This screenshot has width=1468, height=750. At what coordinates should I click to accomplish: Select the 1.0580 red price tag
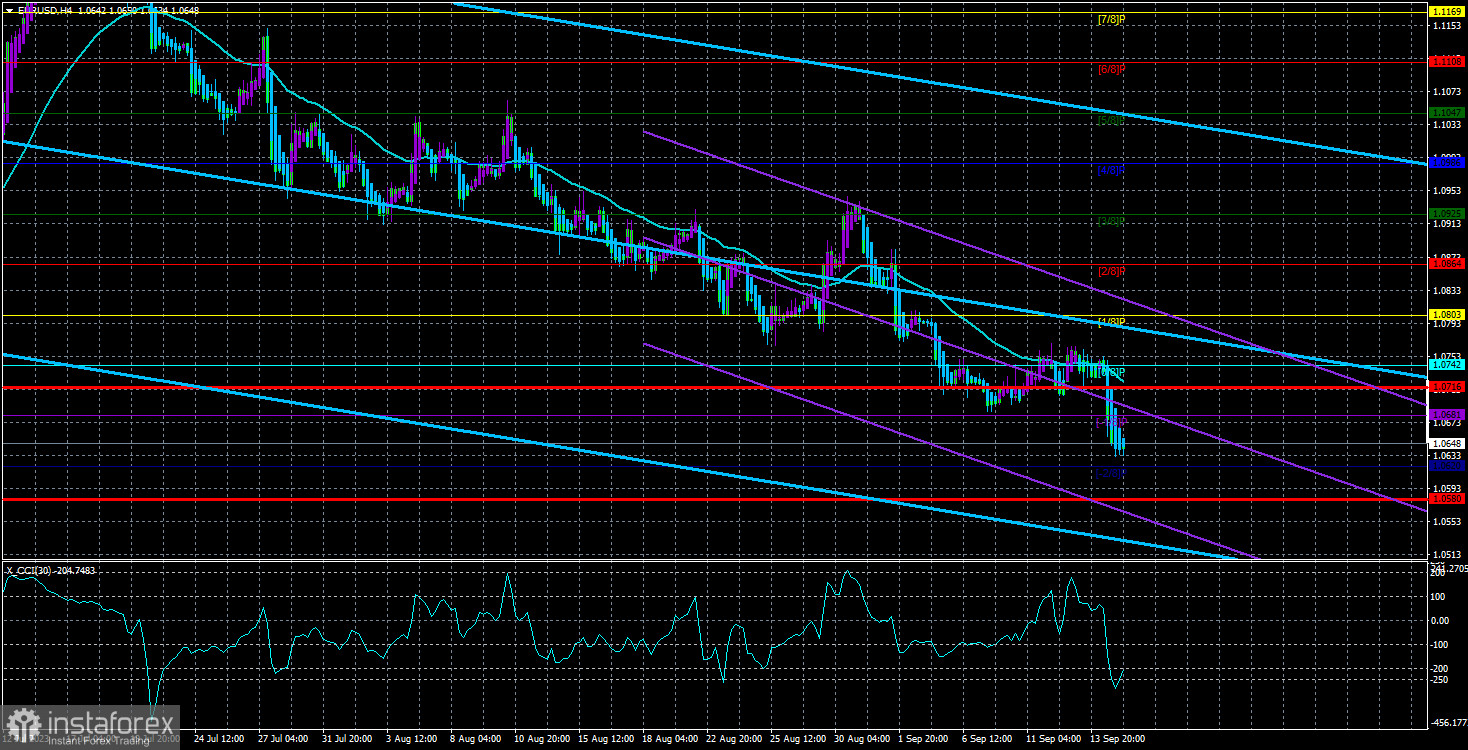[x=1447, y=498]
